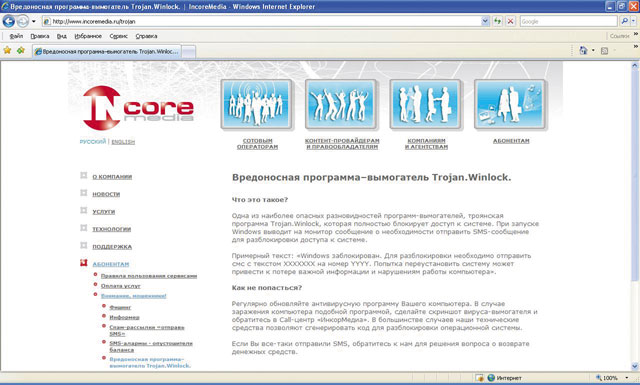Click the Сотовым операторам crowd image

click(x=256, y=104)
